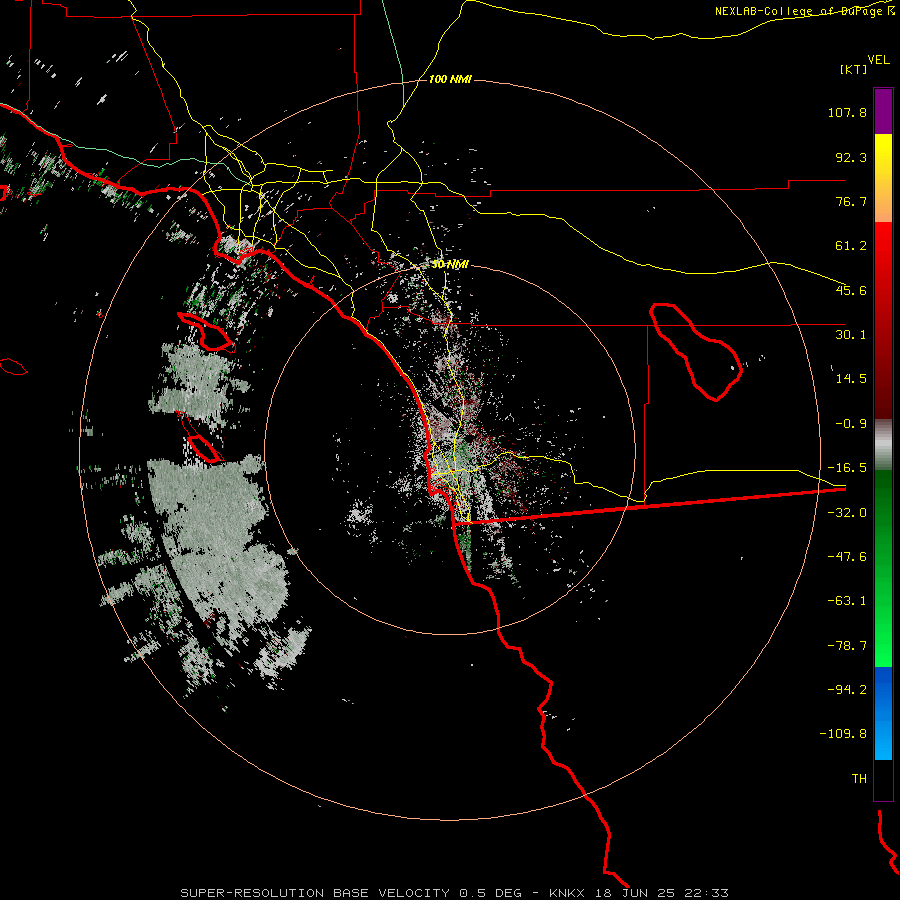This screenshot has height=900, width=900.
Task: Pick the purple segment of the color bar
Action: pos(883,111)
